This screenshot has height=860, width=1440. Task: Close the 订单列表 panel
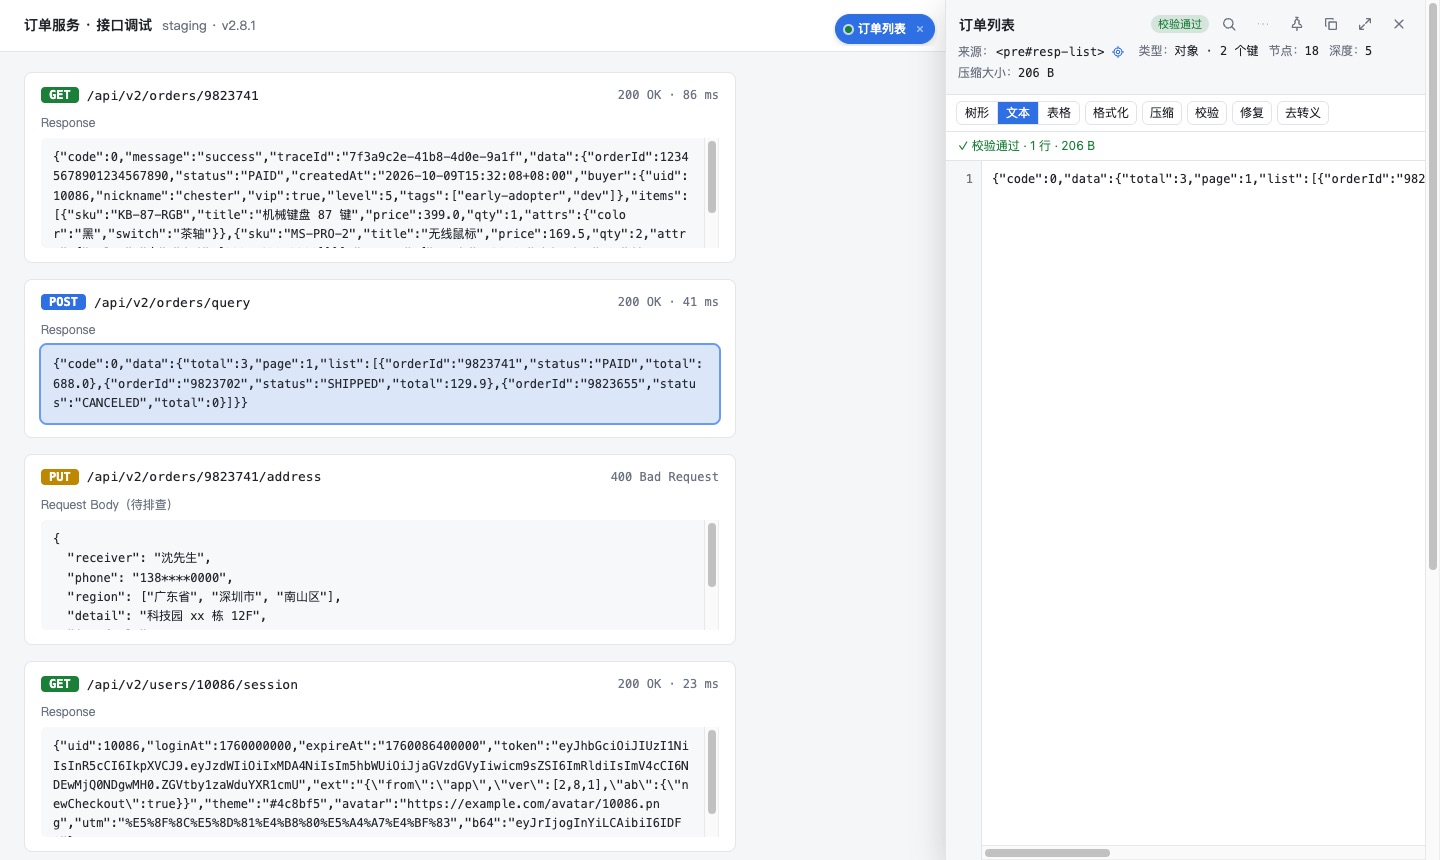click(x=1399, y=24)
